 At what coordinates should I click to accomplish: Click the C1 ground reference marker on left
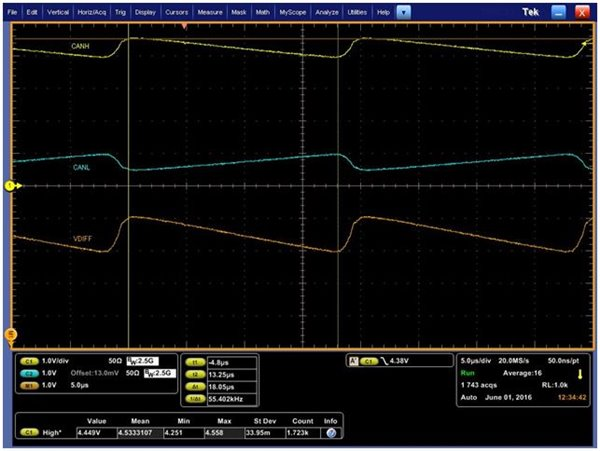point(10,186)
